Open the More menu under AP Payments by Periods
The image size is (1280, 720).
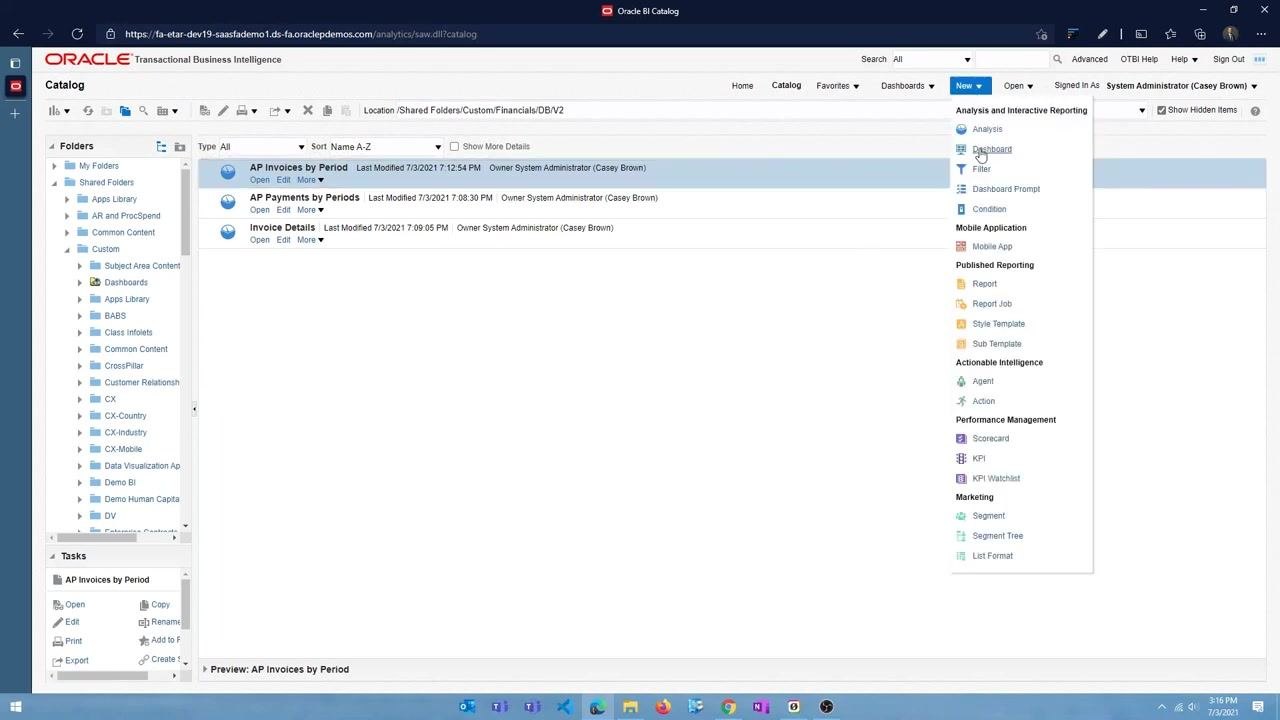tap(310, 210)
